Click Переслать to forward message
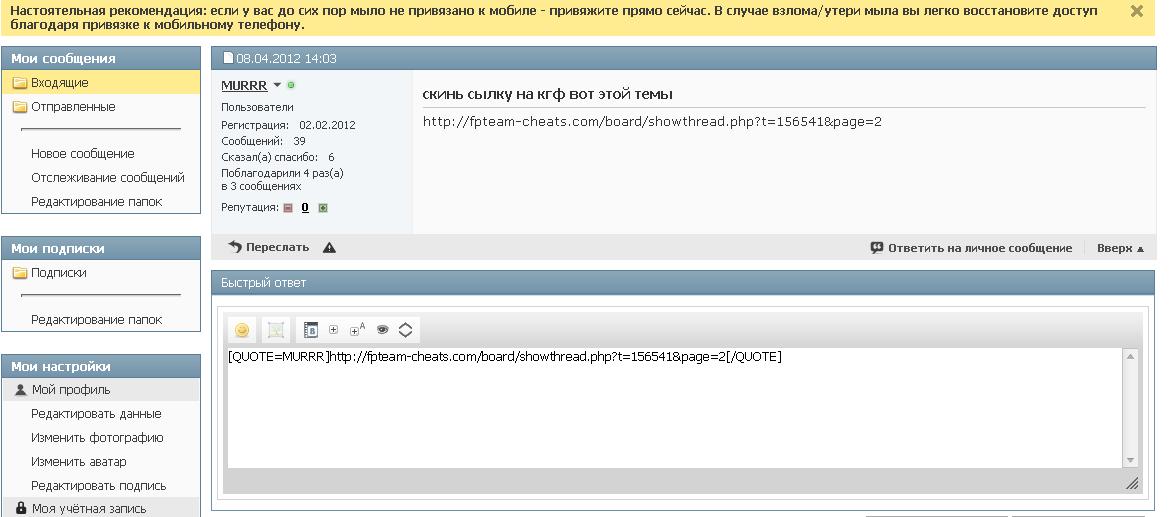 (x=269, y=248)
